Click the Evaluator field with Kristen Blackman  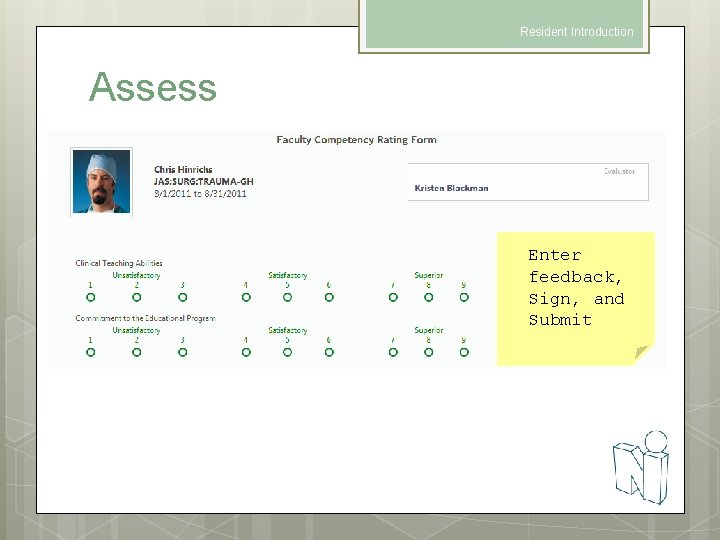pyautogui.click(x=528, y=182)
